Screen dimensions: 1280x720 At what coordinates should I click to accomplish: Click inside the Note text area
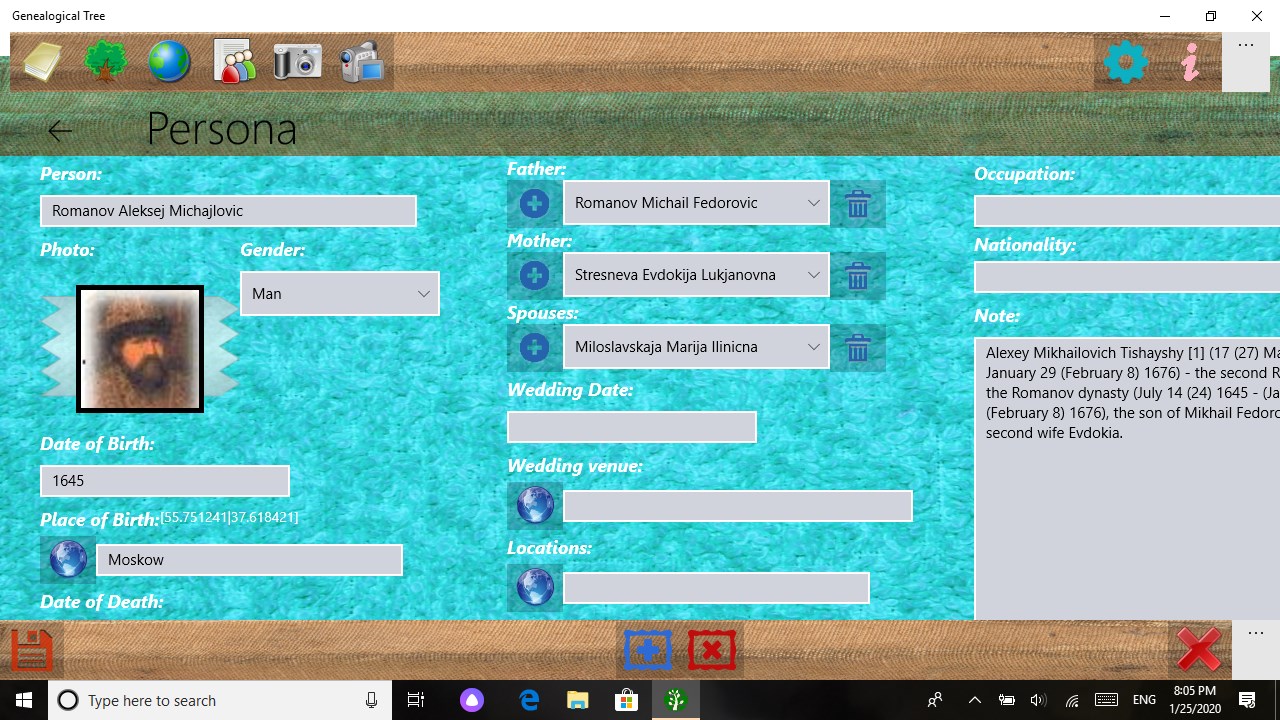click(1127, 480)
